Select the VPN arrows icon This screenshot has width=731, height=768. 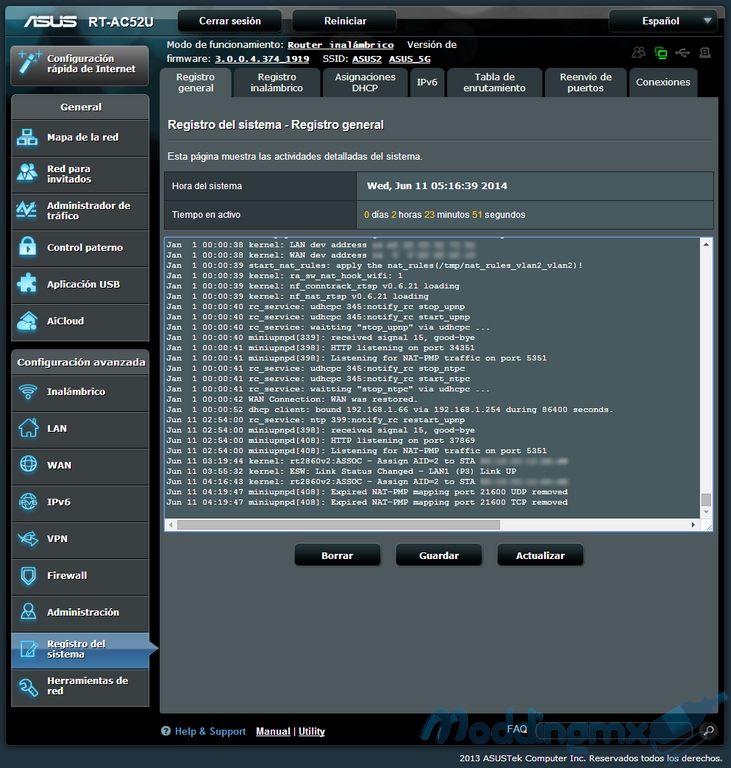click(28, 538)
